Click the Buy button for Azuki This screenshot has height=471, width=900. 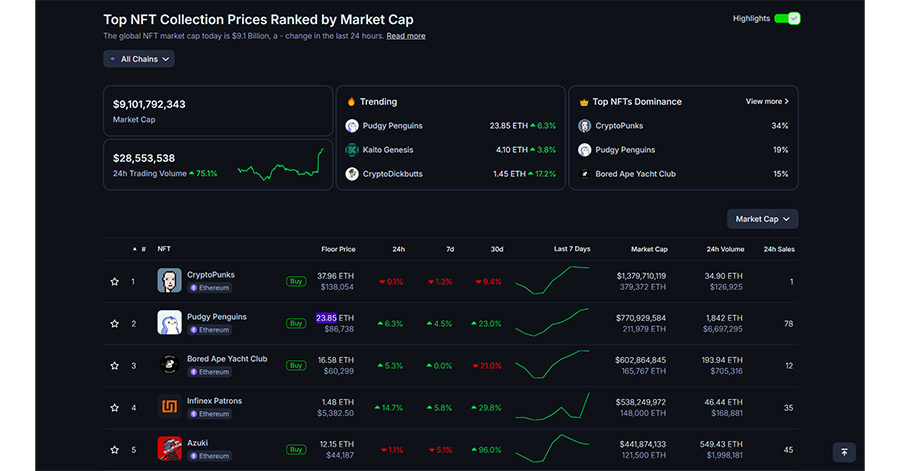click(x=296, y=449)
